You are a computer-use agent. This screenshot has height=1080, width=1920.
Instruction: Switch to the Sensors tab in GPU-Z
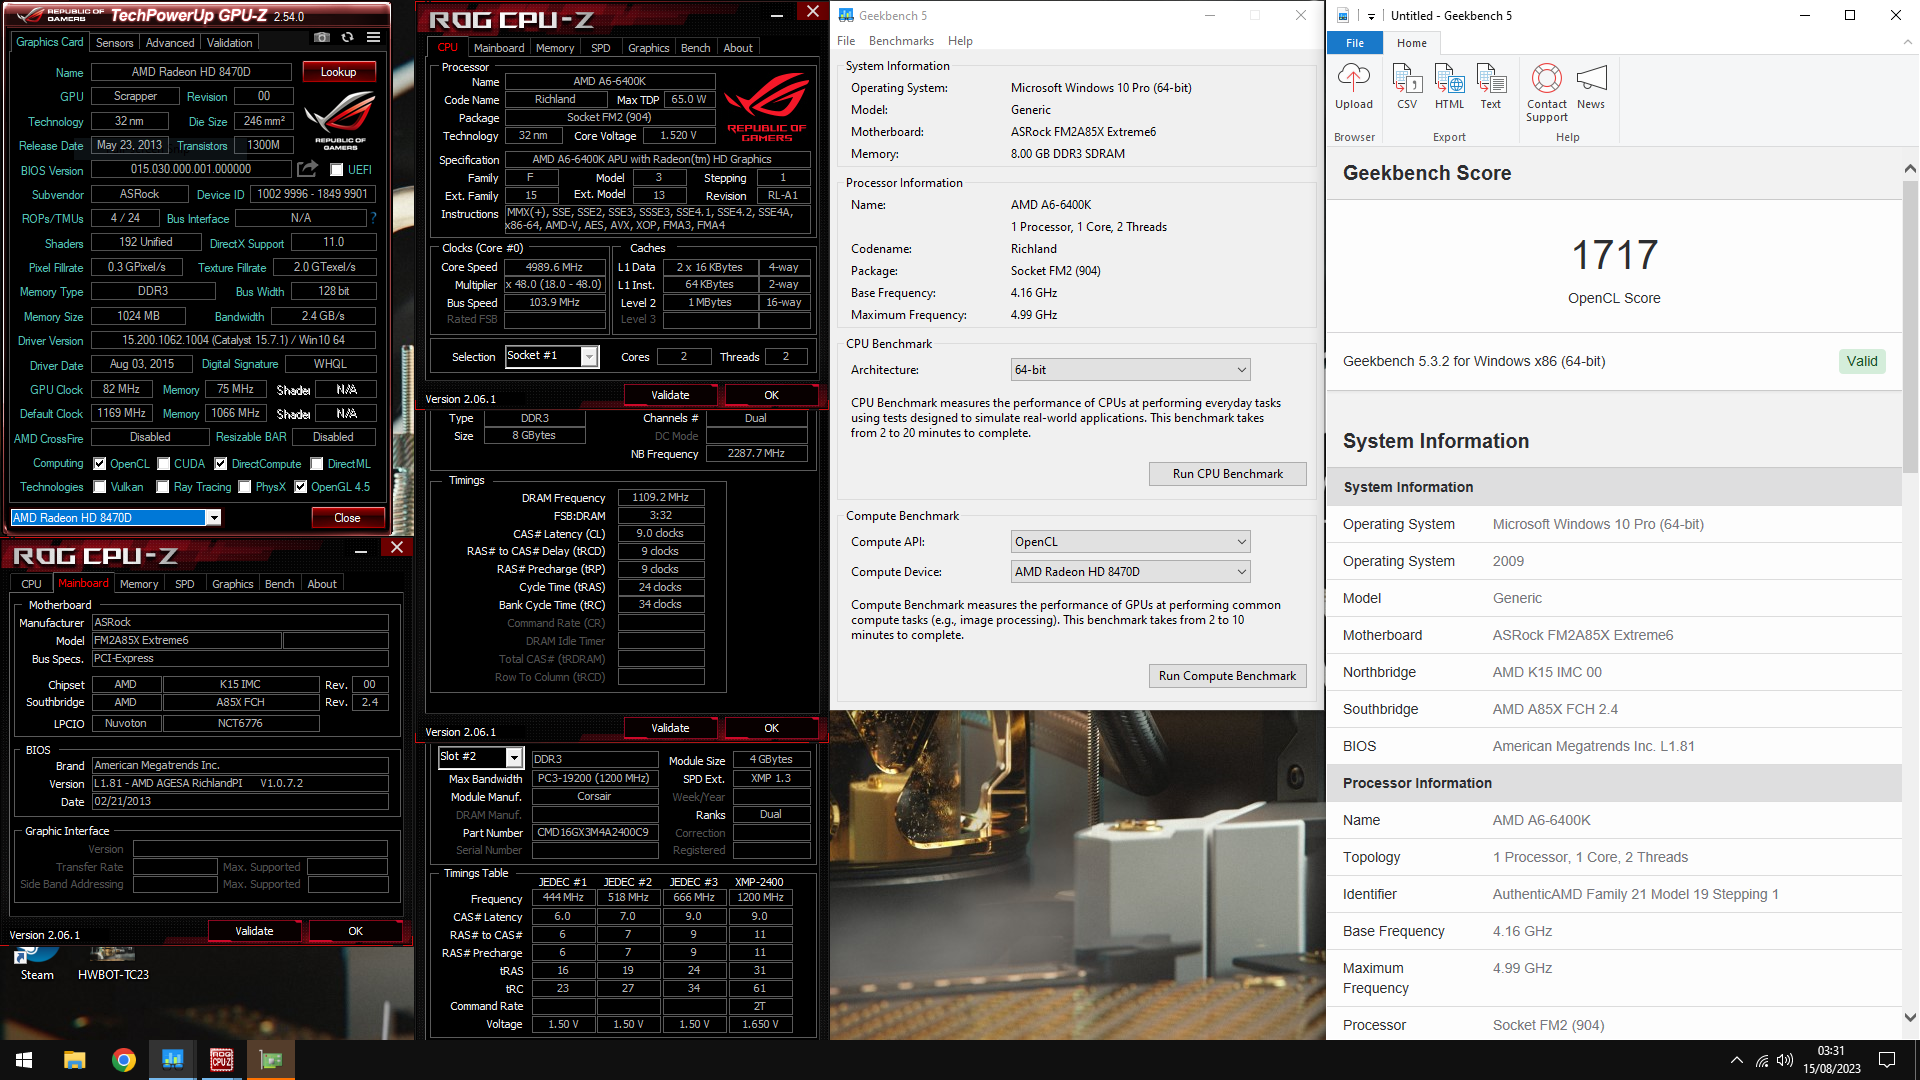click(114, 43)
